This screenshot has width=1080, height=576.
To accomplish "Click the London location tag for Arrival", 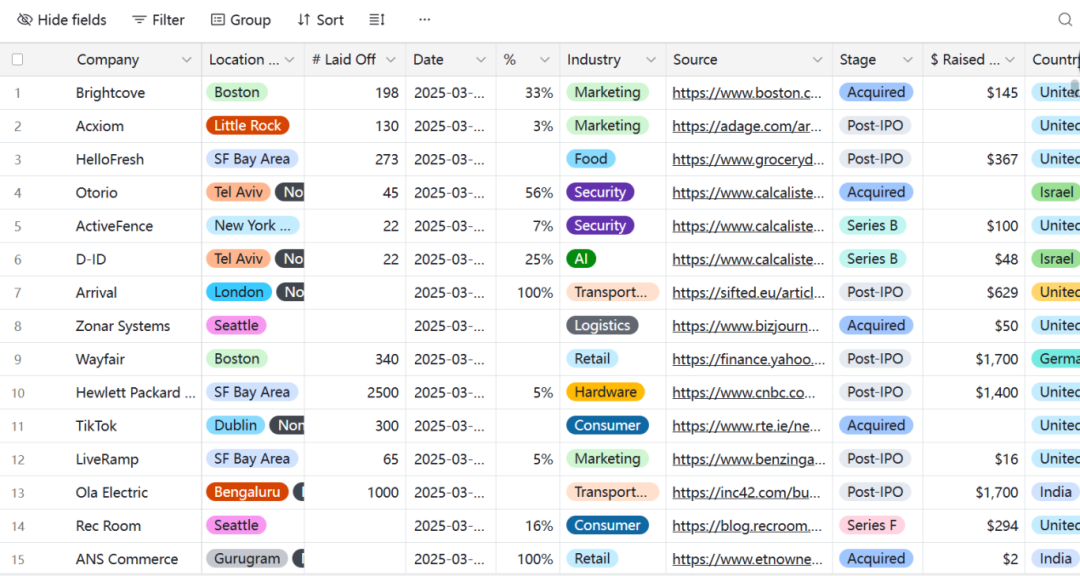I will [238, 292].
